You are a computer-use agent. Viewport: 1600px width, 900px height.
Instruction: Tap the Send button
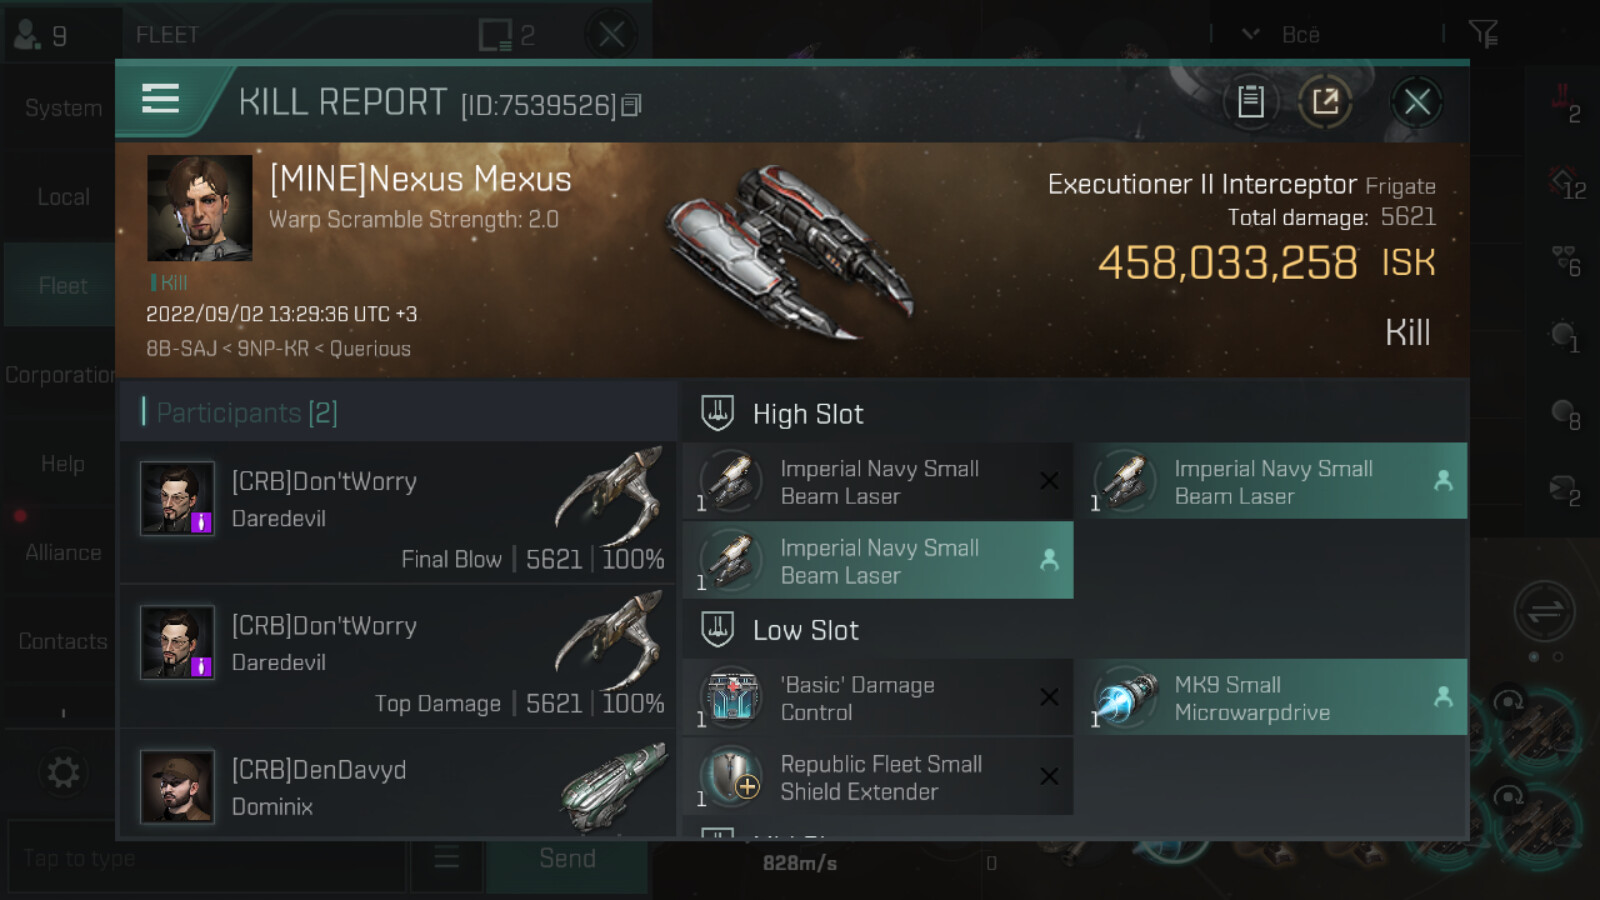pos(567,859)
